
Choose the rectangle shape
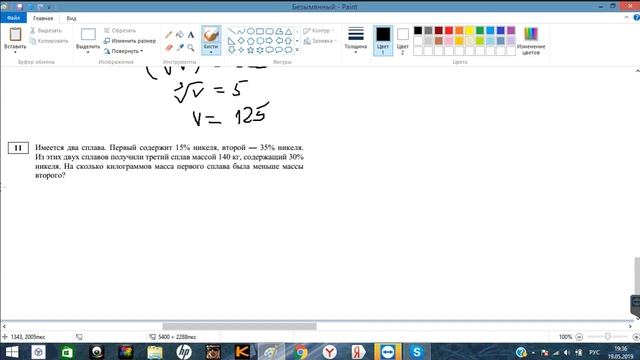[260, 31]
